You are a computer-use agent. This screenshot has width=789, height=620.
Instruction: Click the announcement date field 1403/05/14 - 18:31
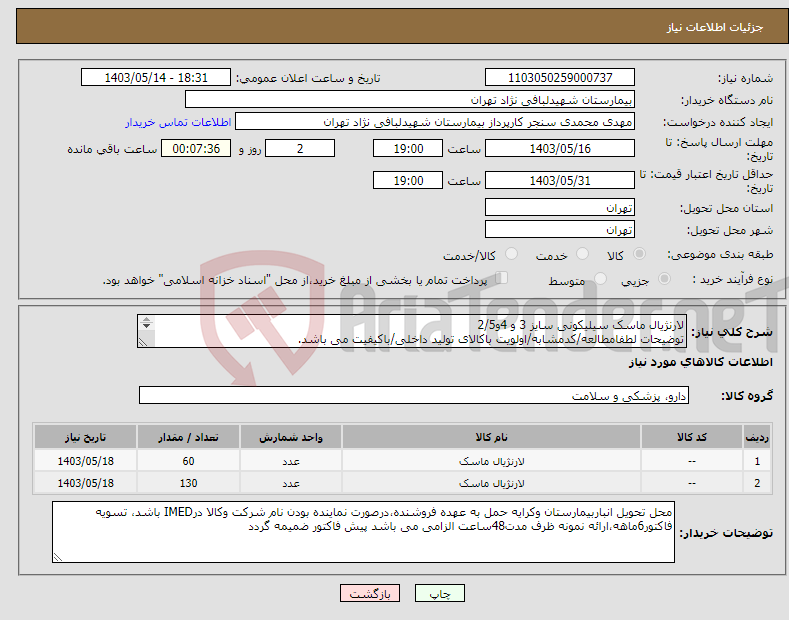[x=156, y=78]
